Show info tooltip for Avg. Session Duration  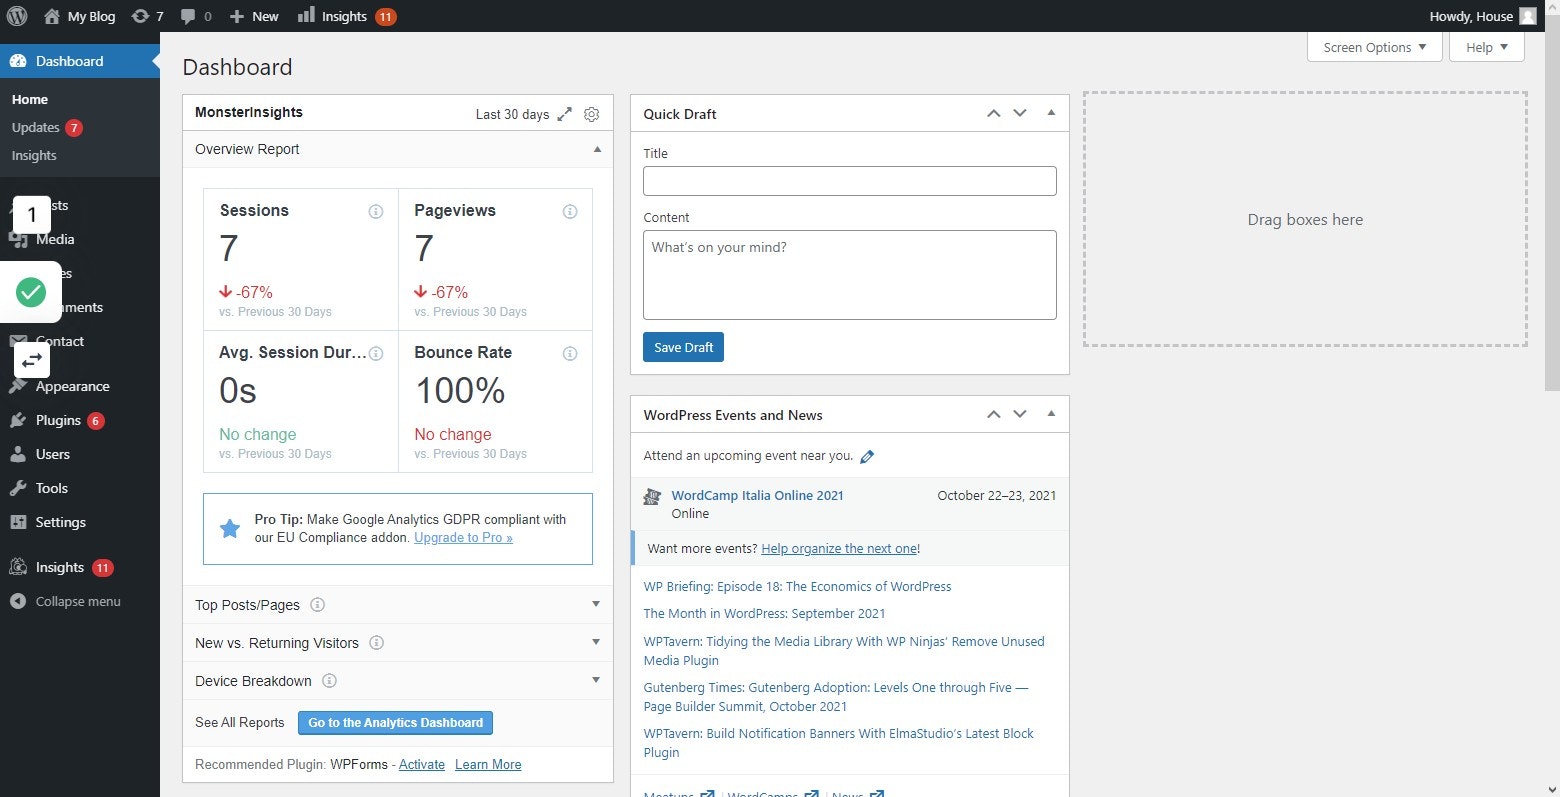(376, 353)
